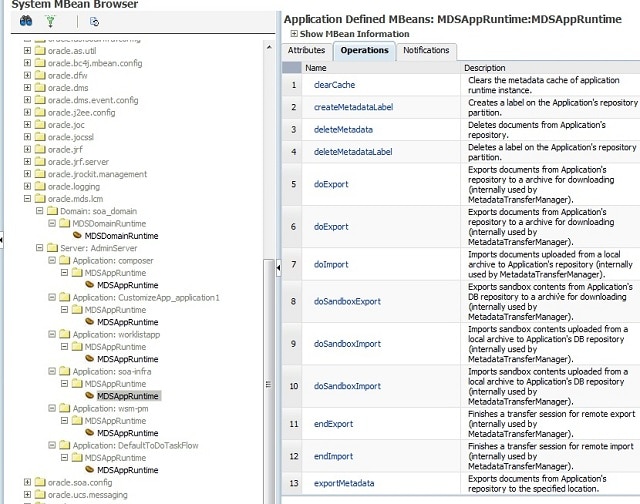Expand the oracle.soa.config node
This screenshot has width=640, height=504.
tap(27, 482)
